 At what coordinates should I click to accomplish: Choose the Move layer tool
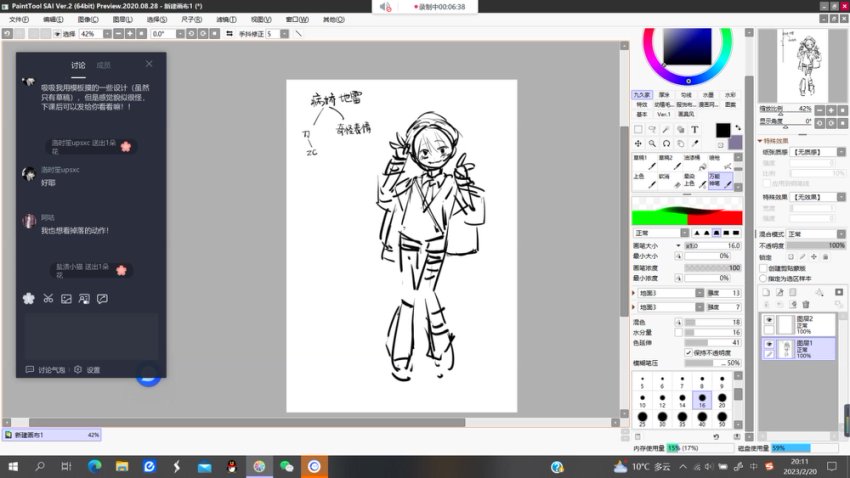(x=638, y=143)
